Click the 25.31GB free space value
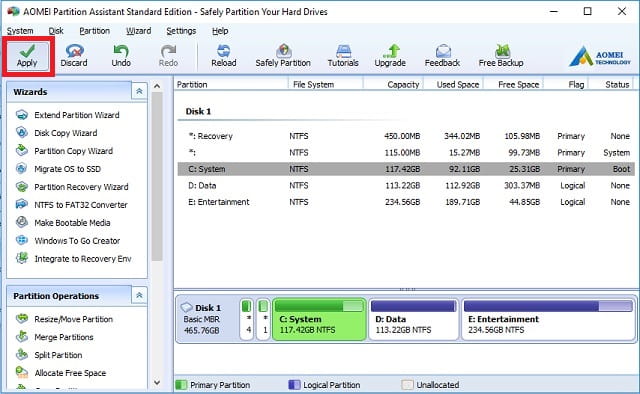The height and width of the screenshot is (394, 640). 524,169
